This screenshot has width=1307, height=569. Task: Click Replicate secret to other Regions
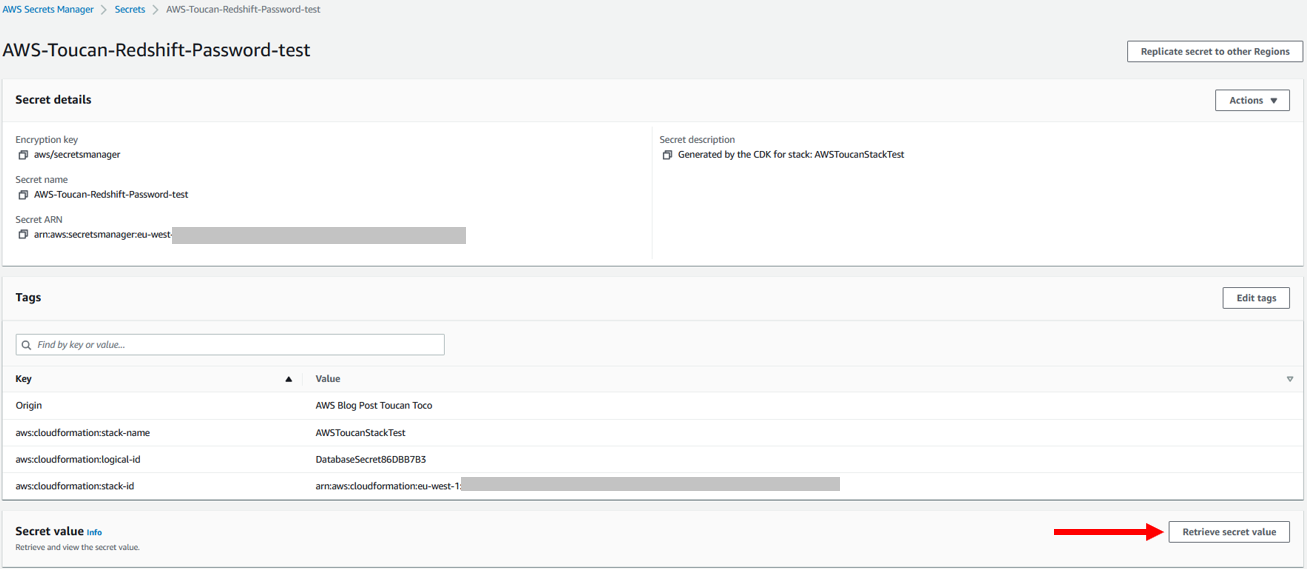click(x=1215, y=52)
